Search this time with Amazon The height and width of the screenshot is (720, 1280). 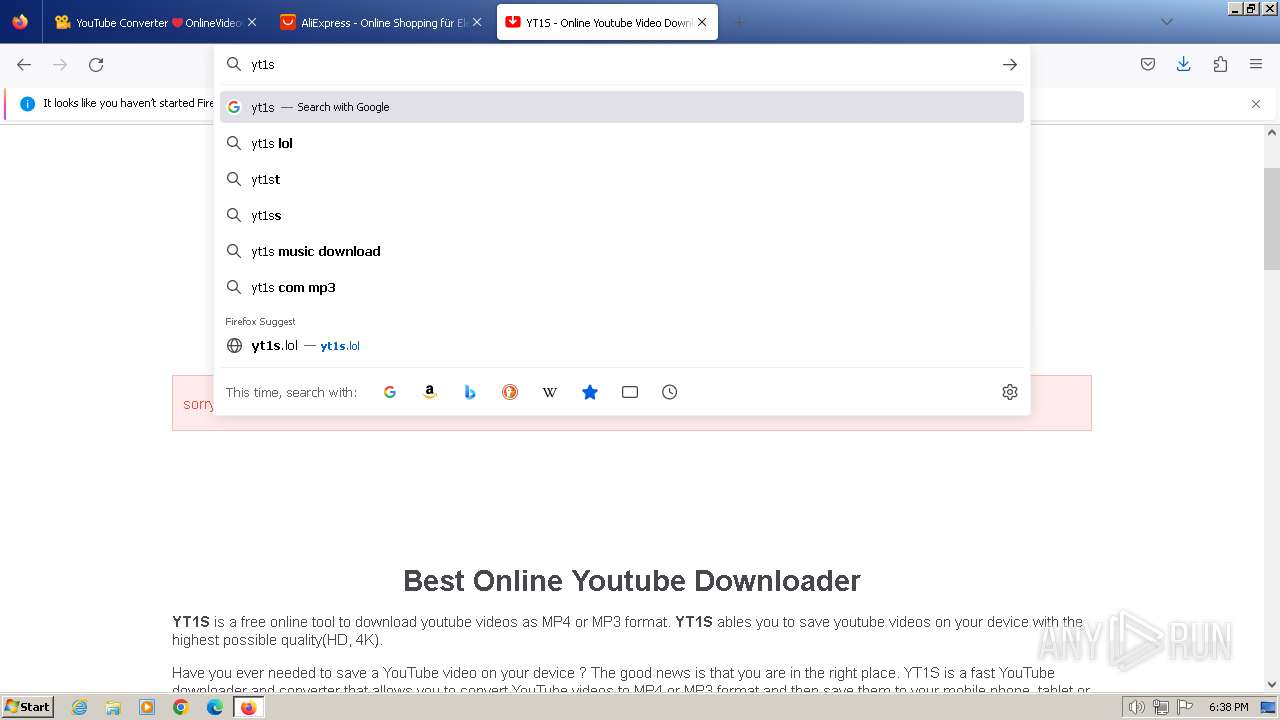point(430,392)
